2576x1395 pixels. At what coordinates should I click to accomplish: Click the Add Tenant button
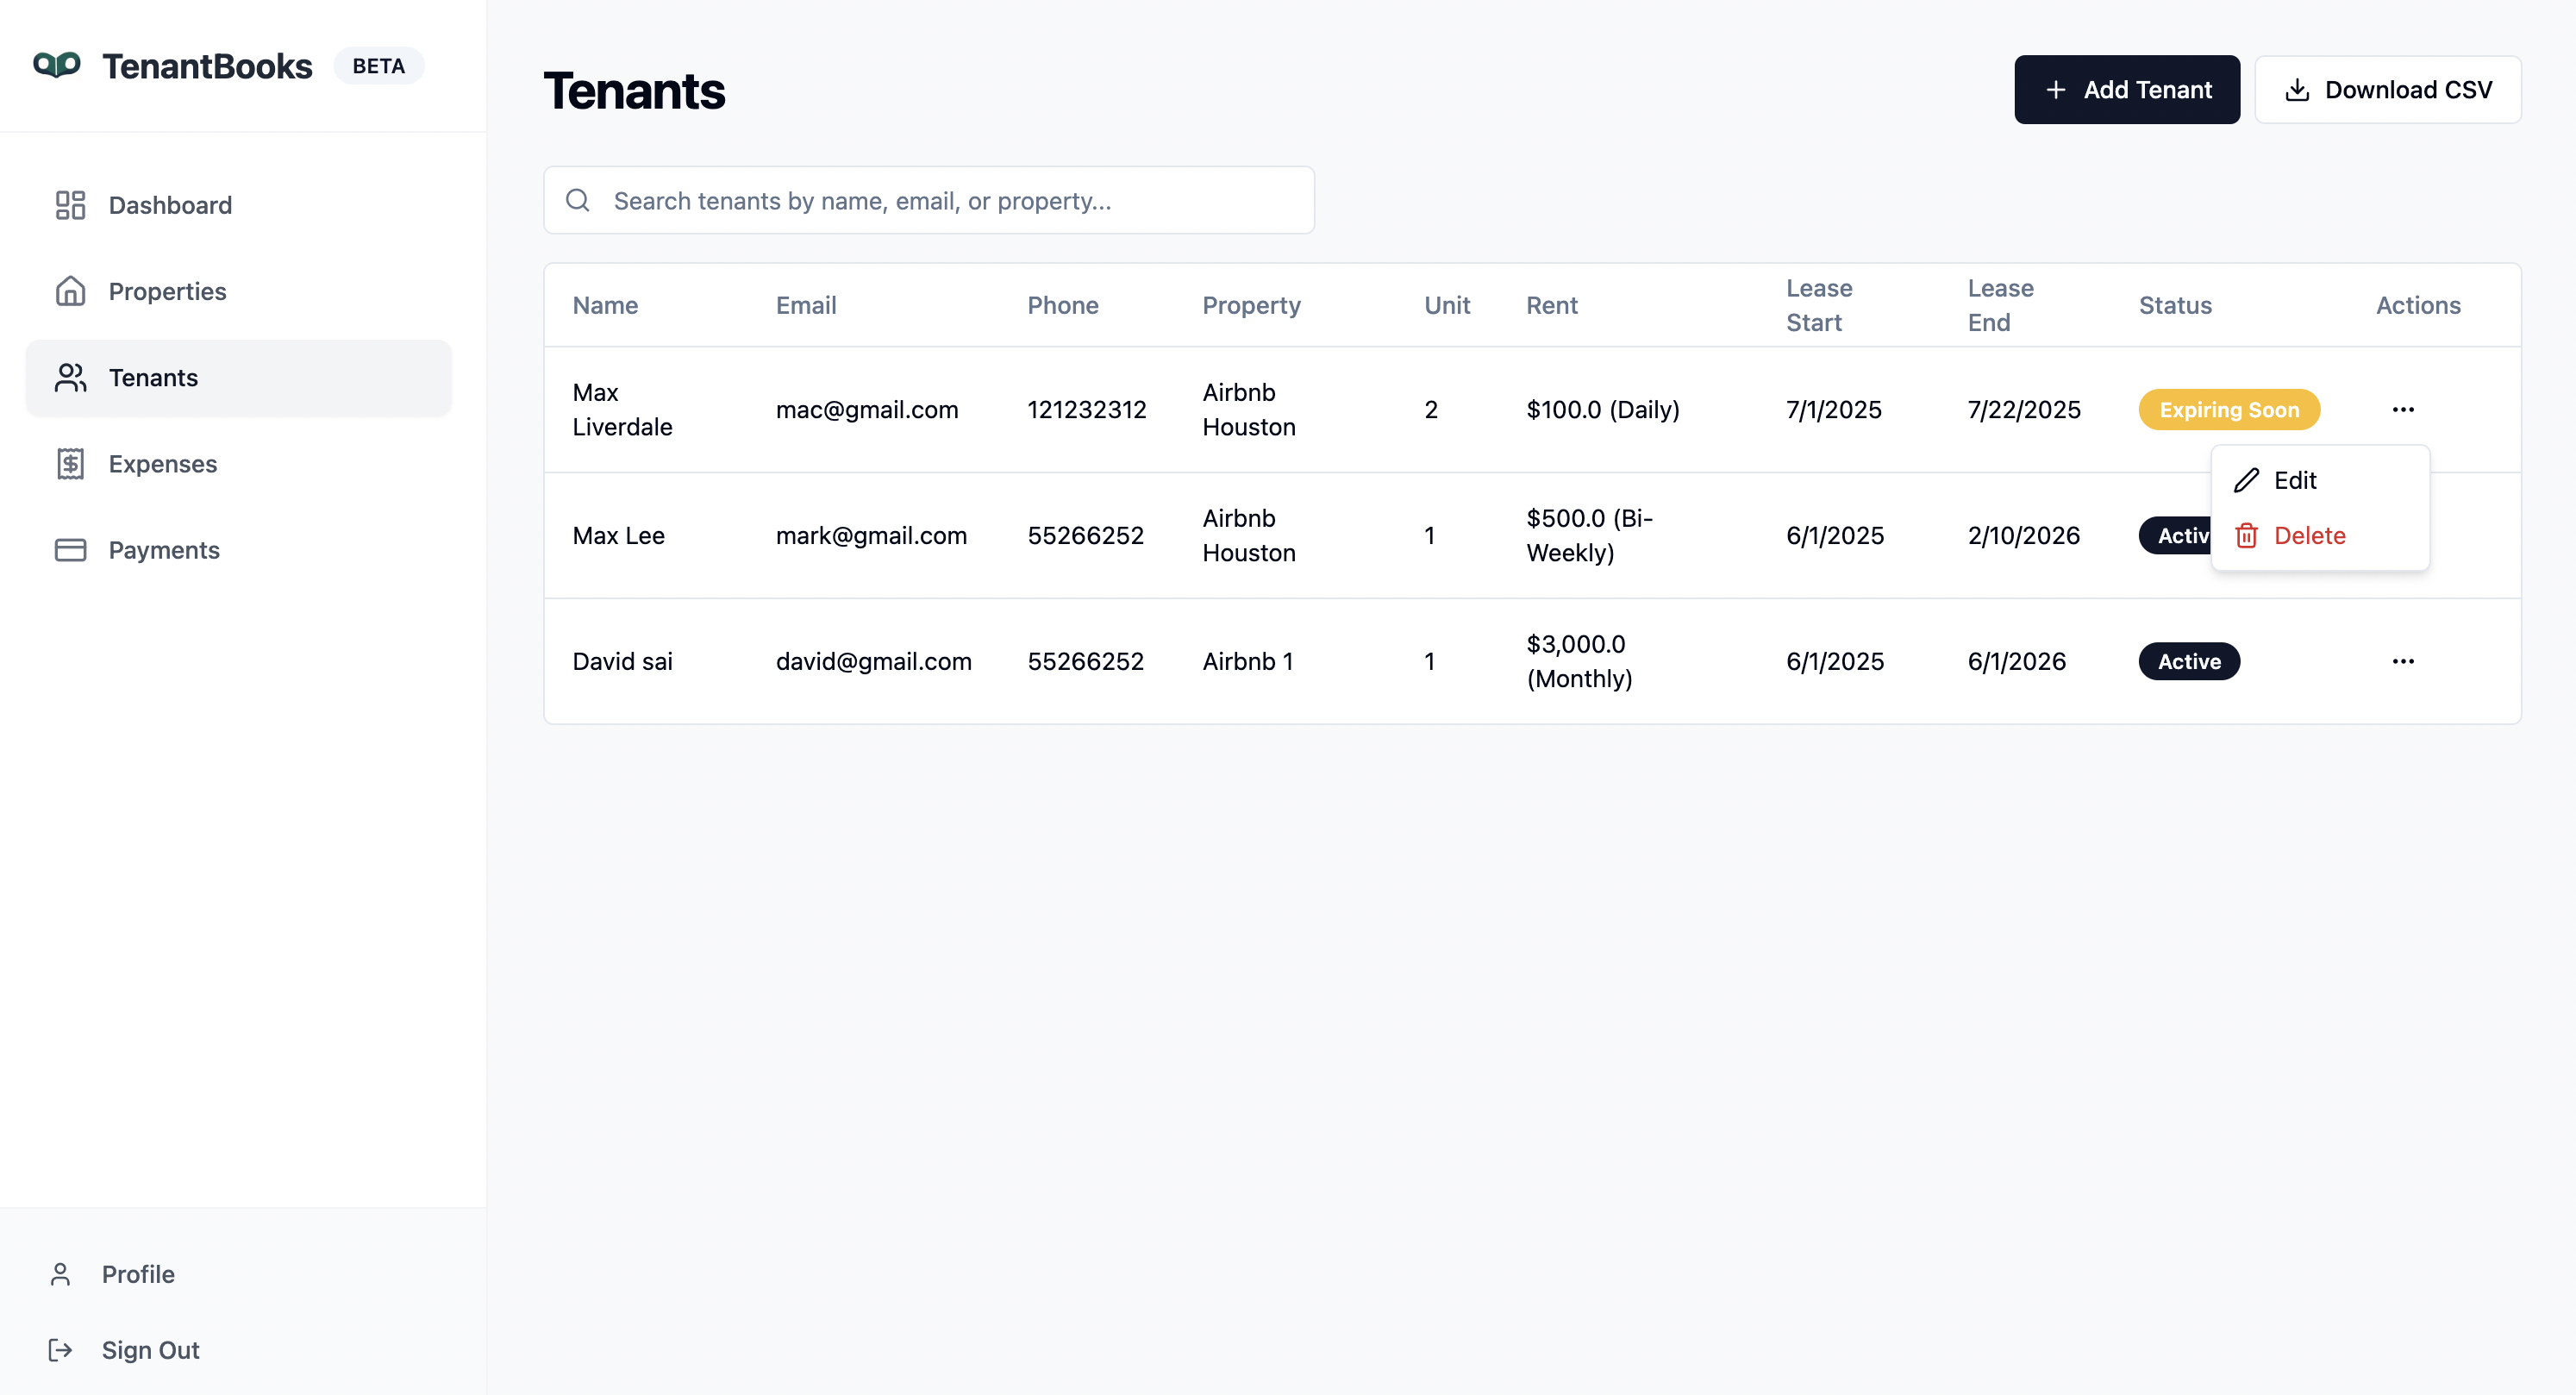point(2127,90)
